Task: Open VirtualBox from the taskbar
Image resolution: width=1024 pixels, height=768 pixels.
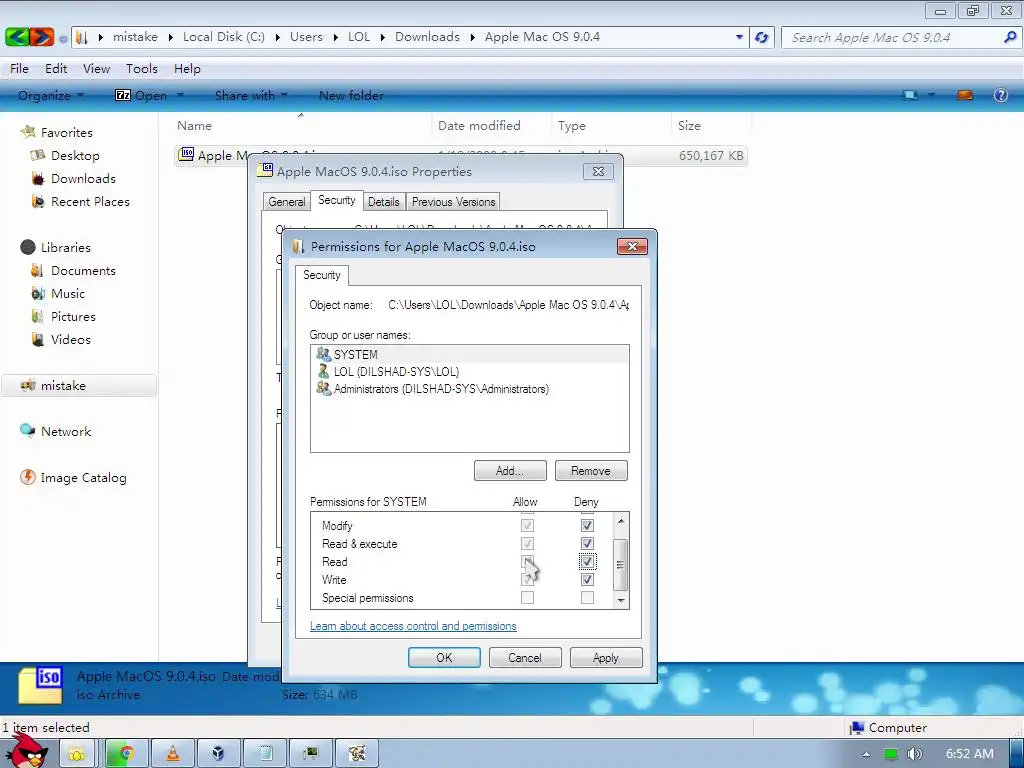Action: pyautogui.click(x=219, y=754)
